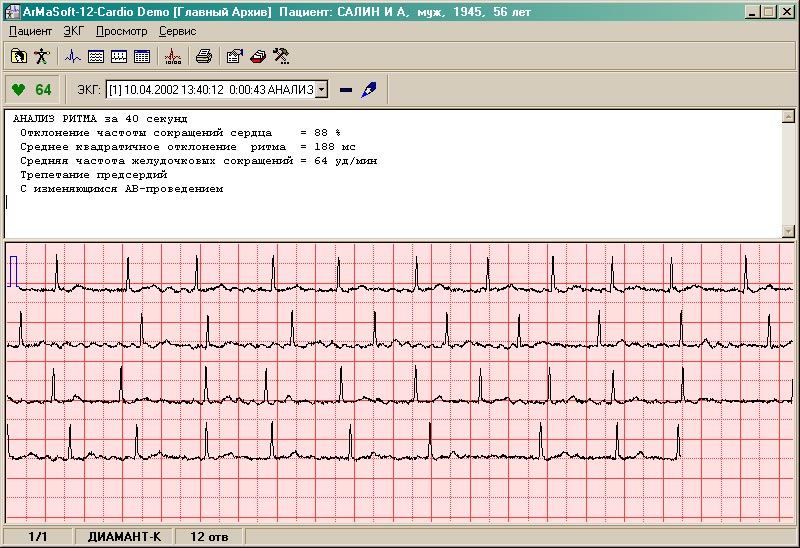Click the 'ДИАМАНТ-К' status bar entry
Screen dimensions: 800x548
[x=124, y=537]
